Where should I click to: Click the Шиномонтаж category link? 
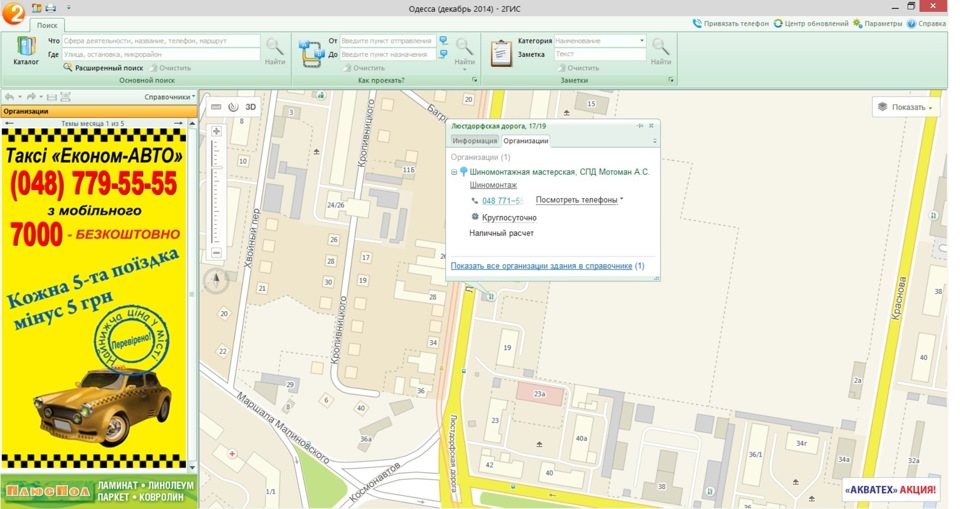click(493, 185)
